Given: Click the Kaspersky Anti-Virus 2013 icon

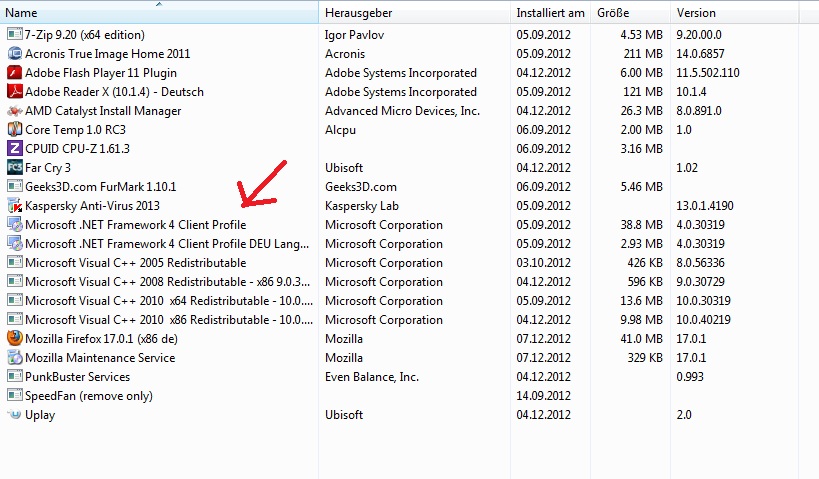Looking at the screenshot, I should click(15, 206).
